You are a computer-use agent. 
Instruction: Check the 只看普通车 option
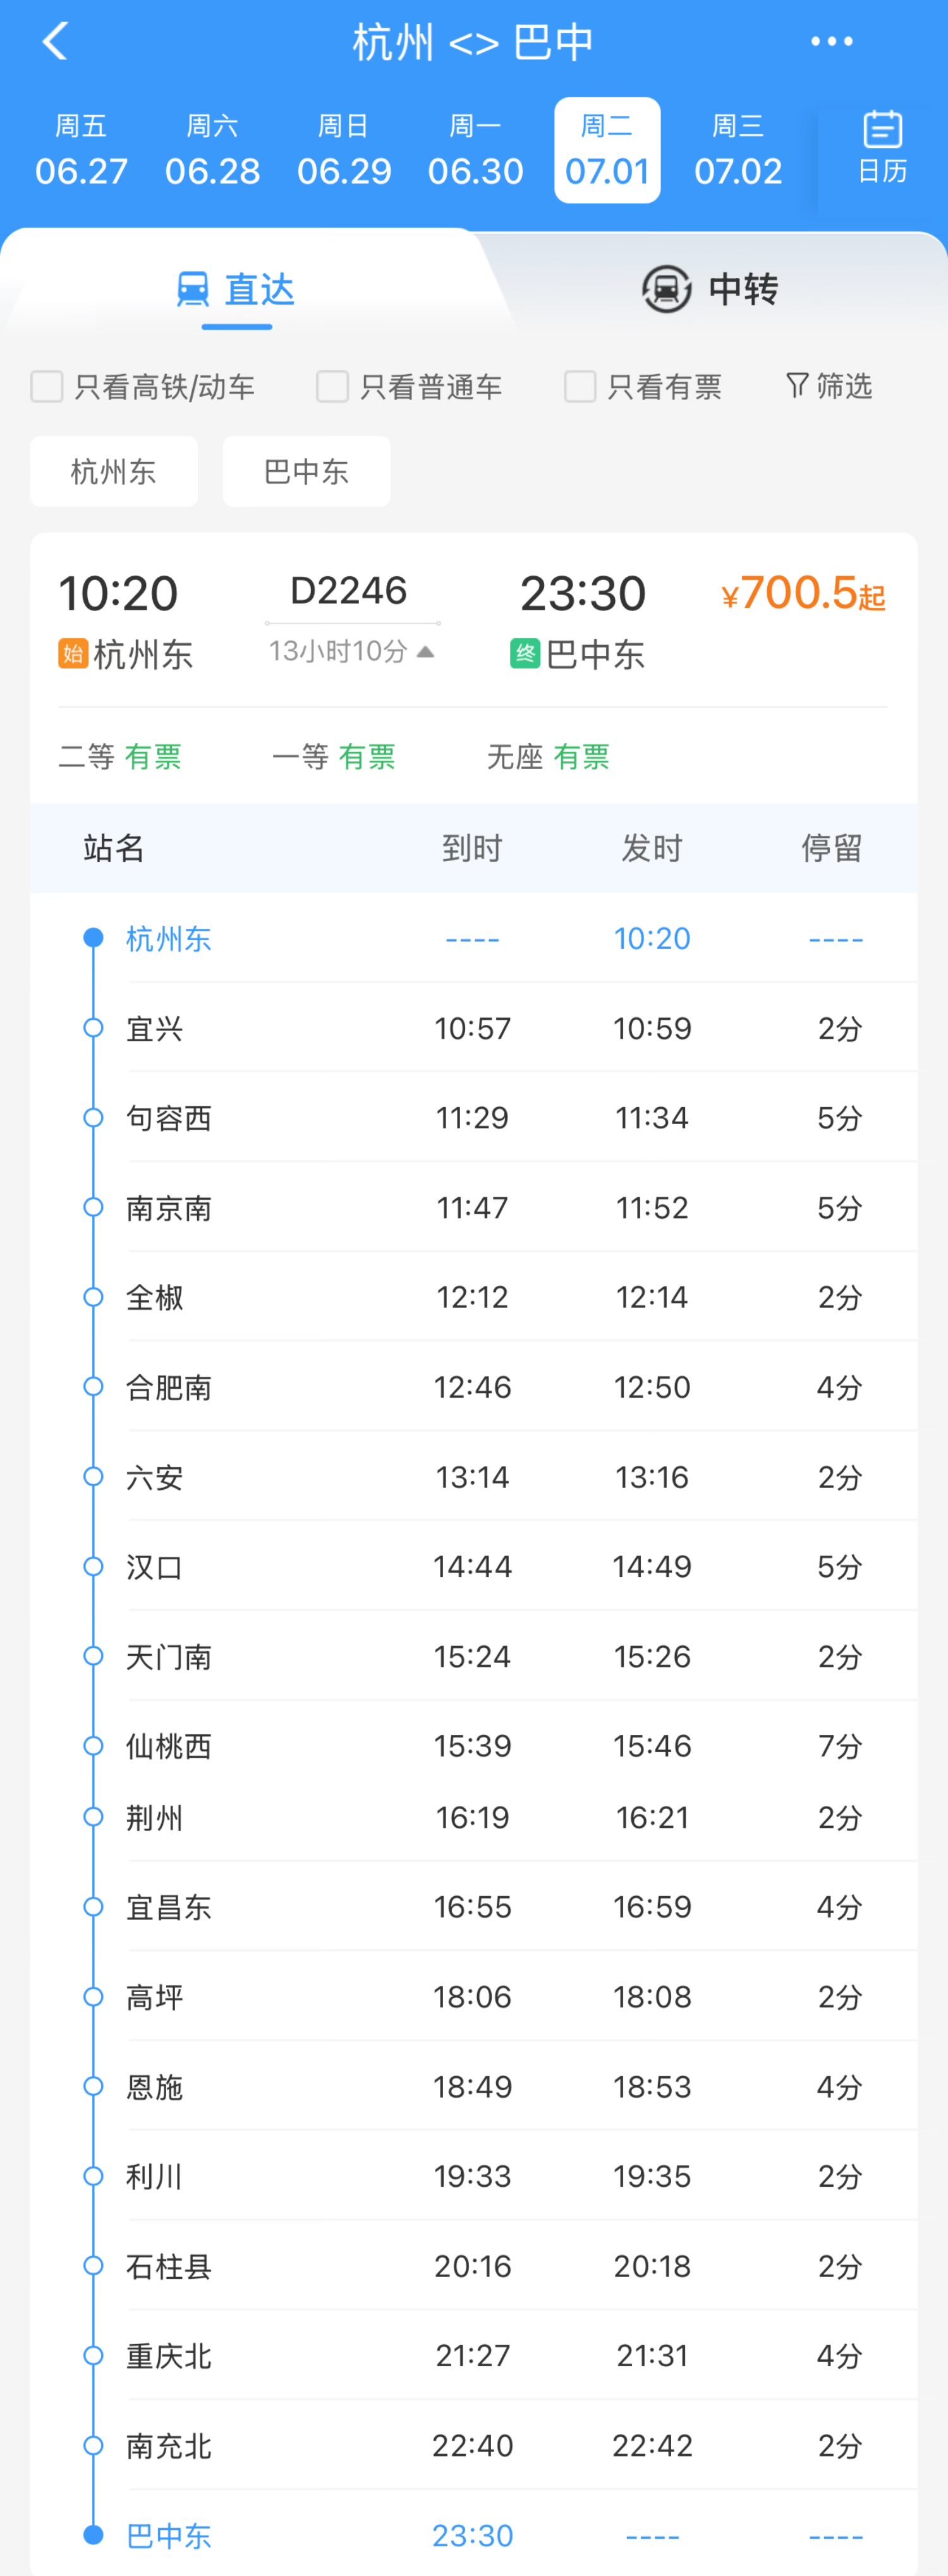[332, 386]
